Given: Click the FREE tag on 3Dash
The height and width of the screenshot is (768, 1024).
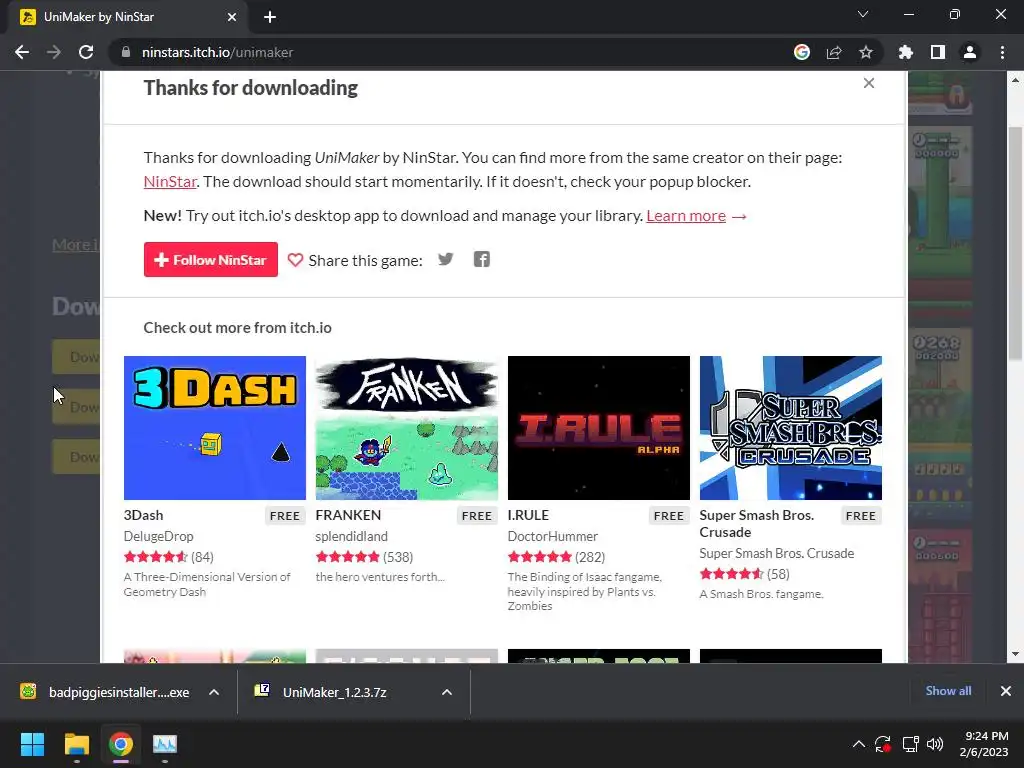Looking at the screenshot, I should point(285,516).
